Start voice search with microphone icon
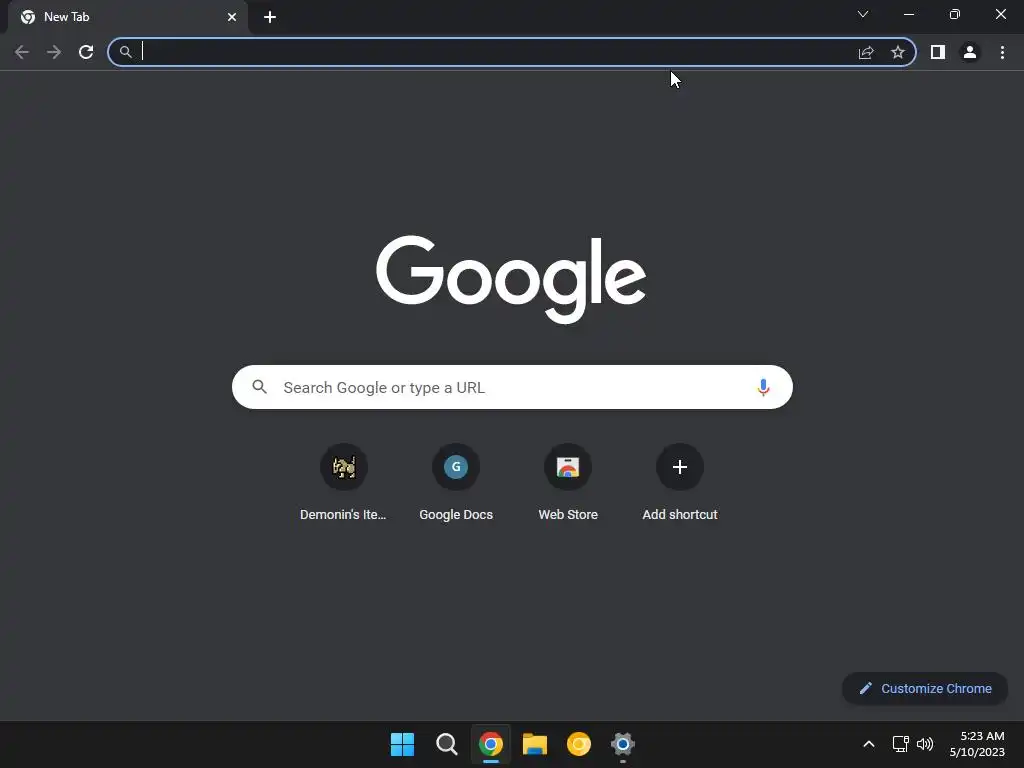The height and width of the screenshot is (768, 1024). click(x=763, y=387)
